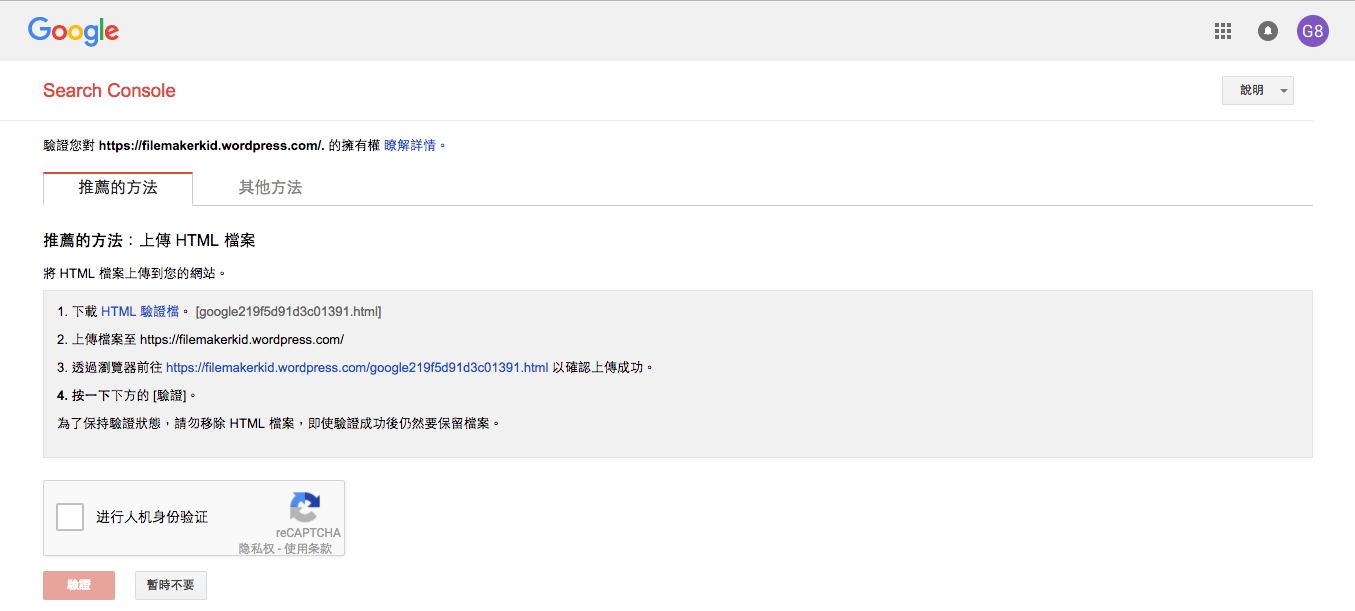Open the reCAPTCHA 使用条款 terms link
Screen dimensions: 1355x611
pos(309,548)
